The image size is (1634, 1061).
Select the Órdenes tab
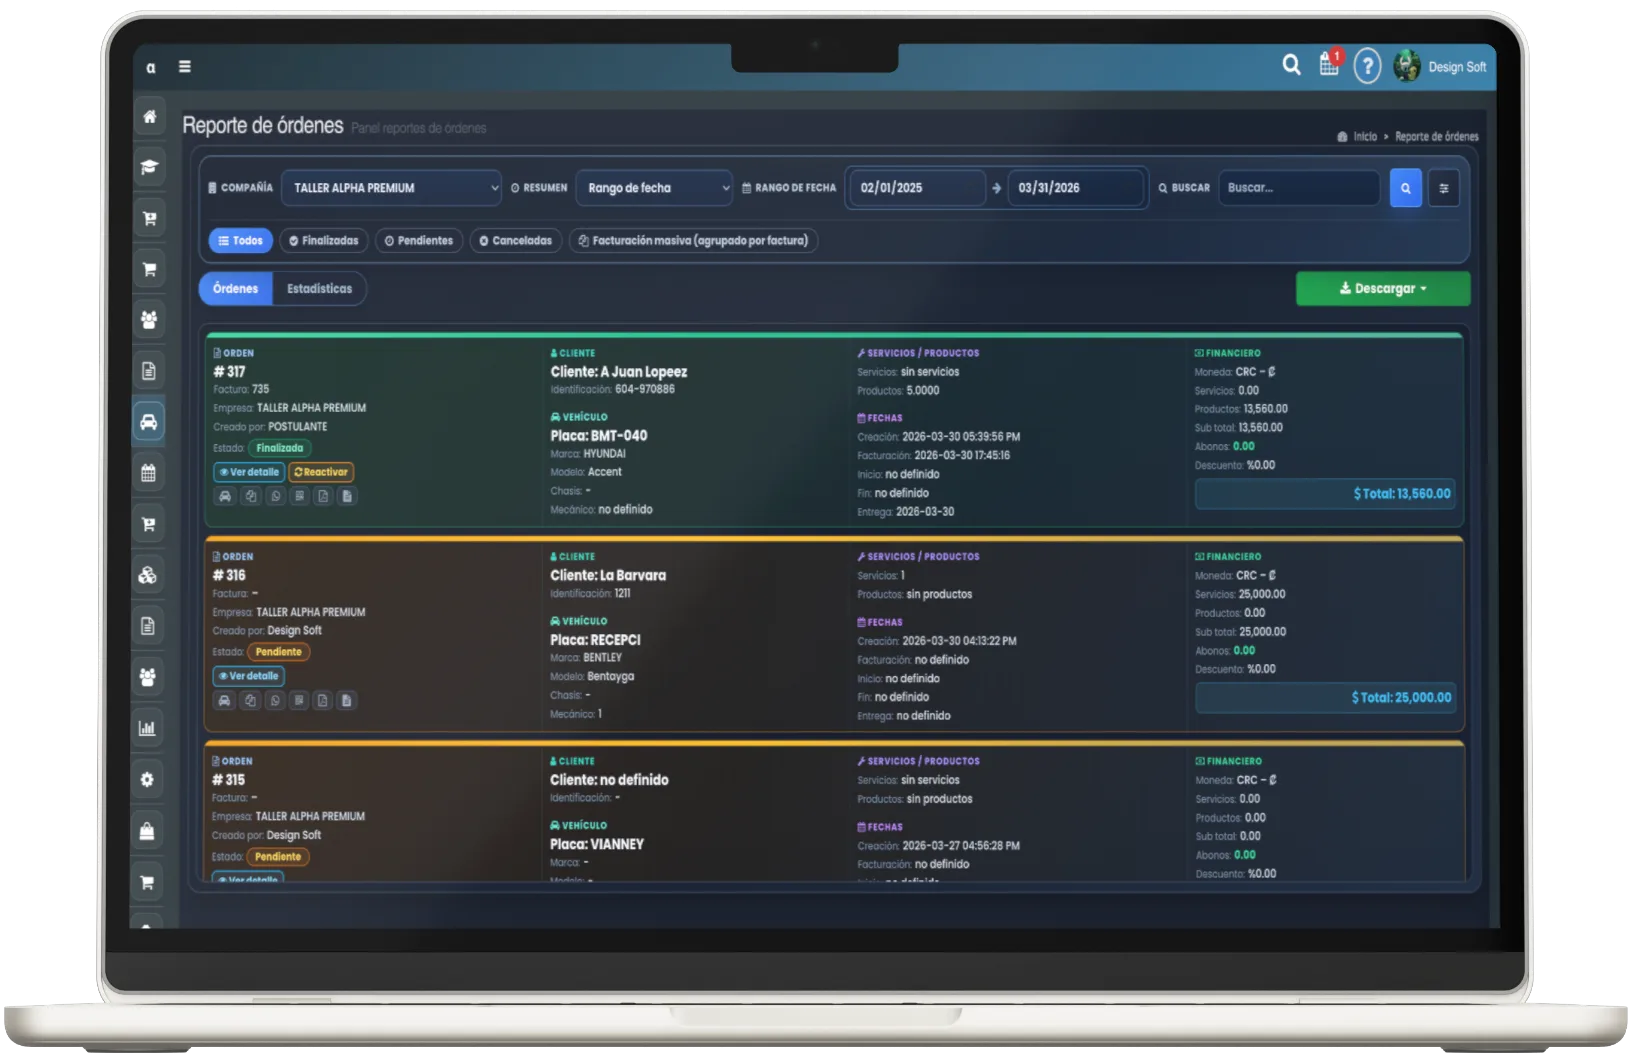point(236,289)
